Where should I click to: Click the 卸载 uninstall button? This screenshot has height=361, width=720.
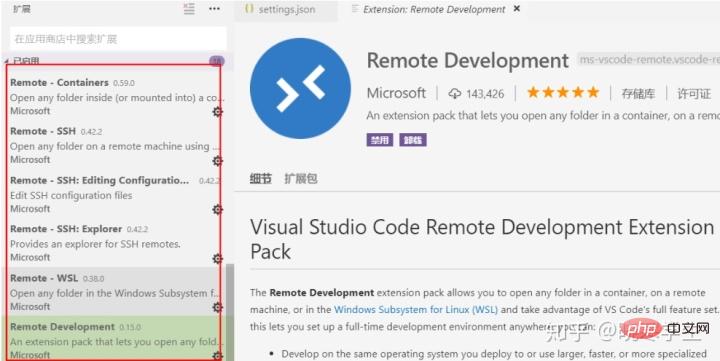click(413, 140)
